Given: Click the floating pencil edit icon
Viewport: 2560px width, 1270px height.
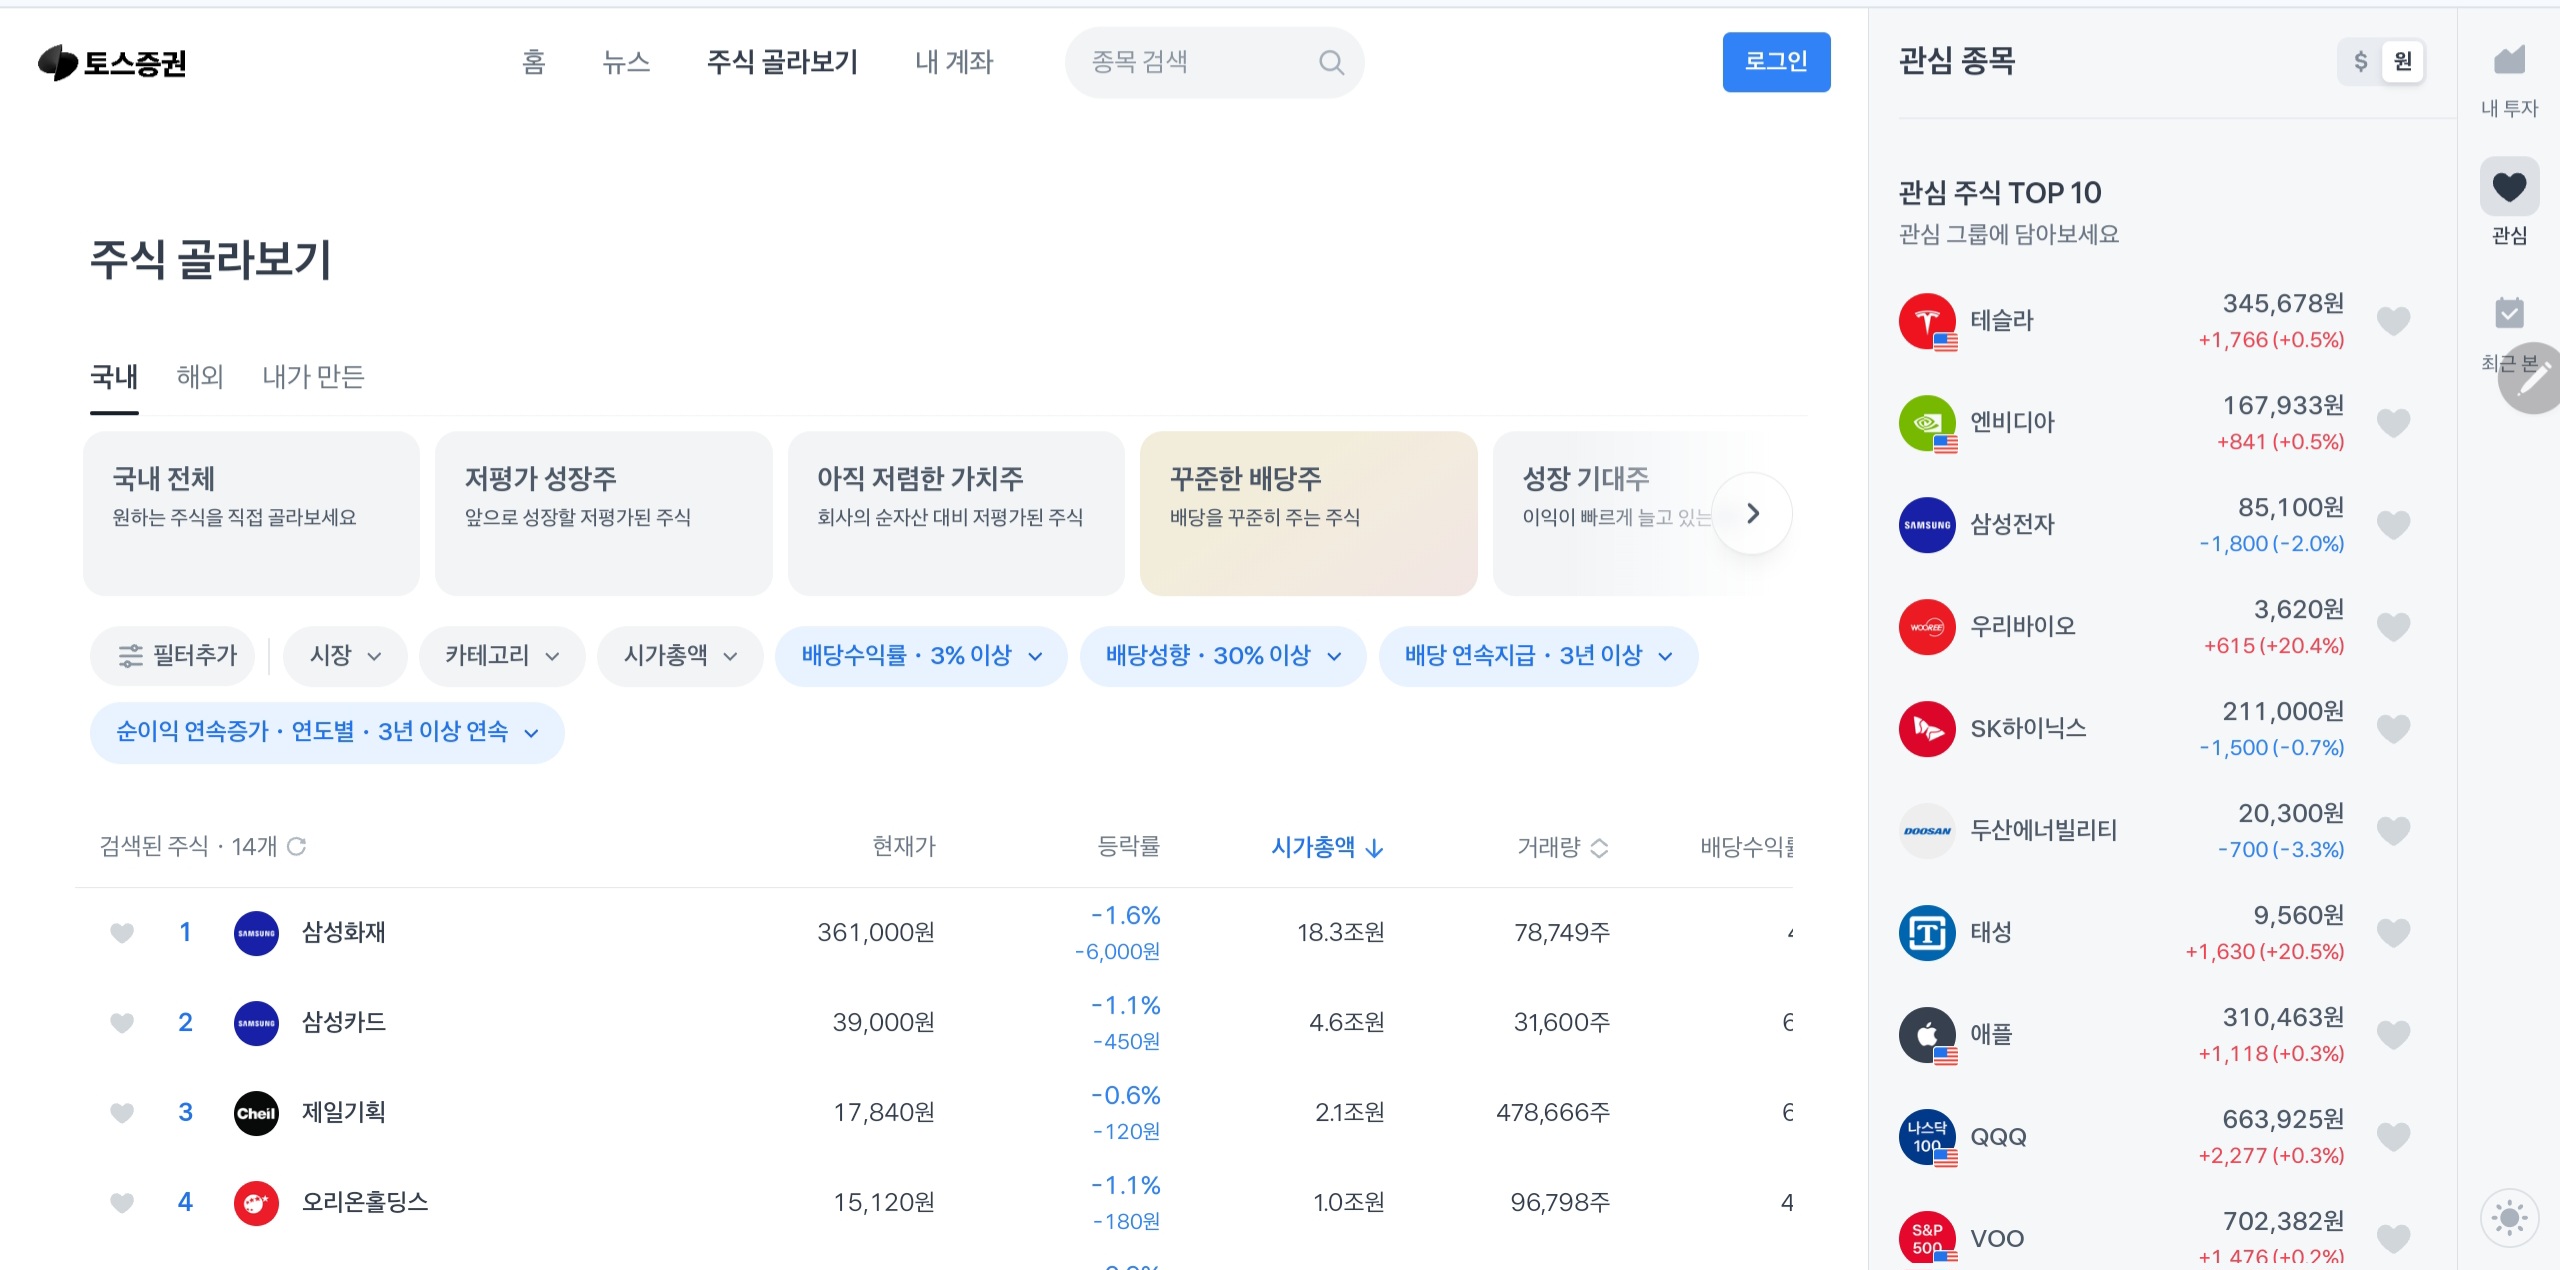Looking at the screenshot, I should coord(2532,379).
